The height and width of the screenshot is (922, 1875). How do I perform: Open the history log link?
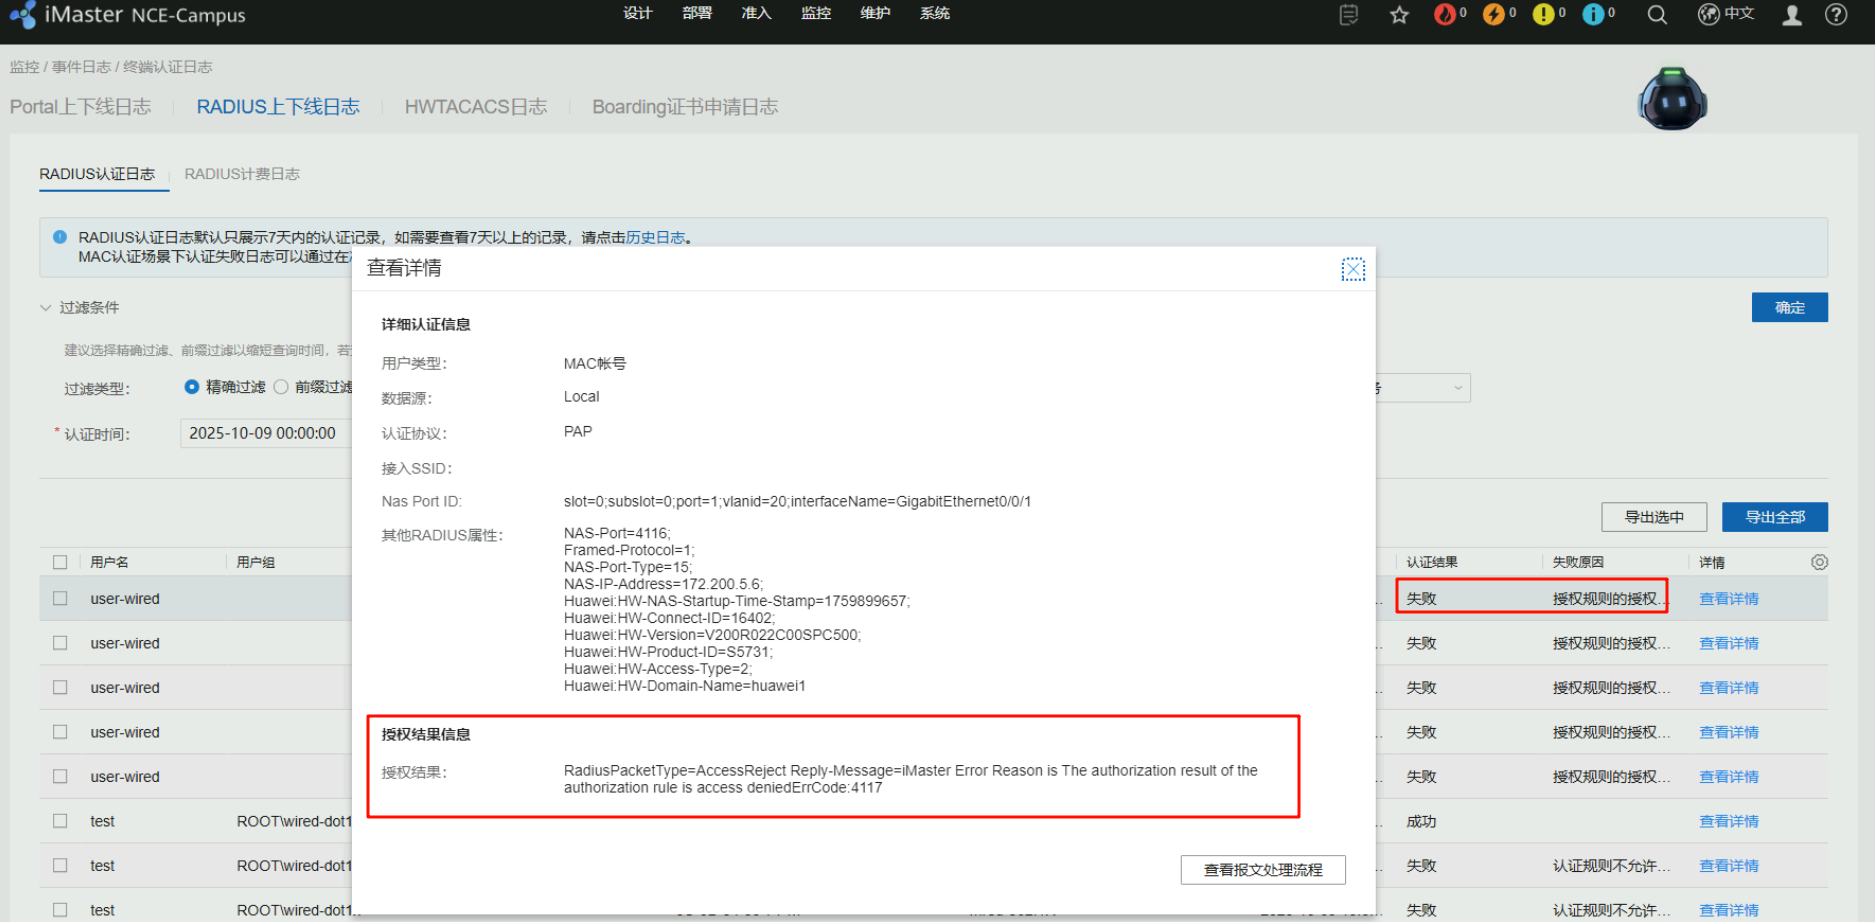pyautogui.click(x=655, y=237)
